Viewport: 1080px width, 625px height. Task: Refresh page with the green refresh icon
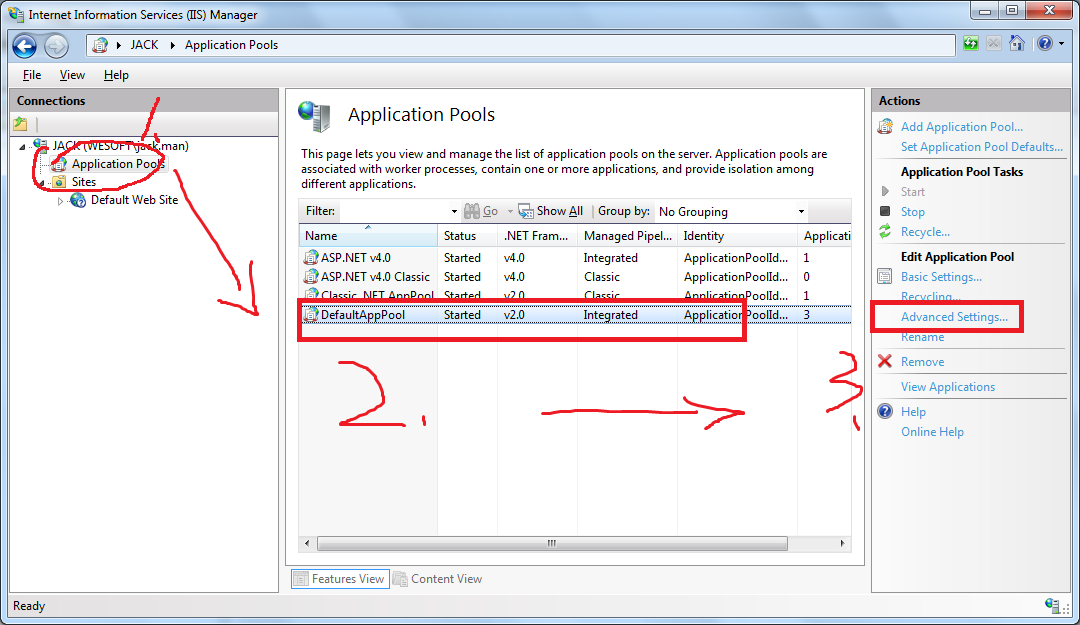tap(970, 44)
